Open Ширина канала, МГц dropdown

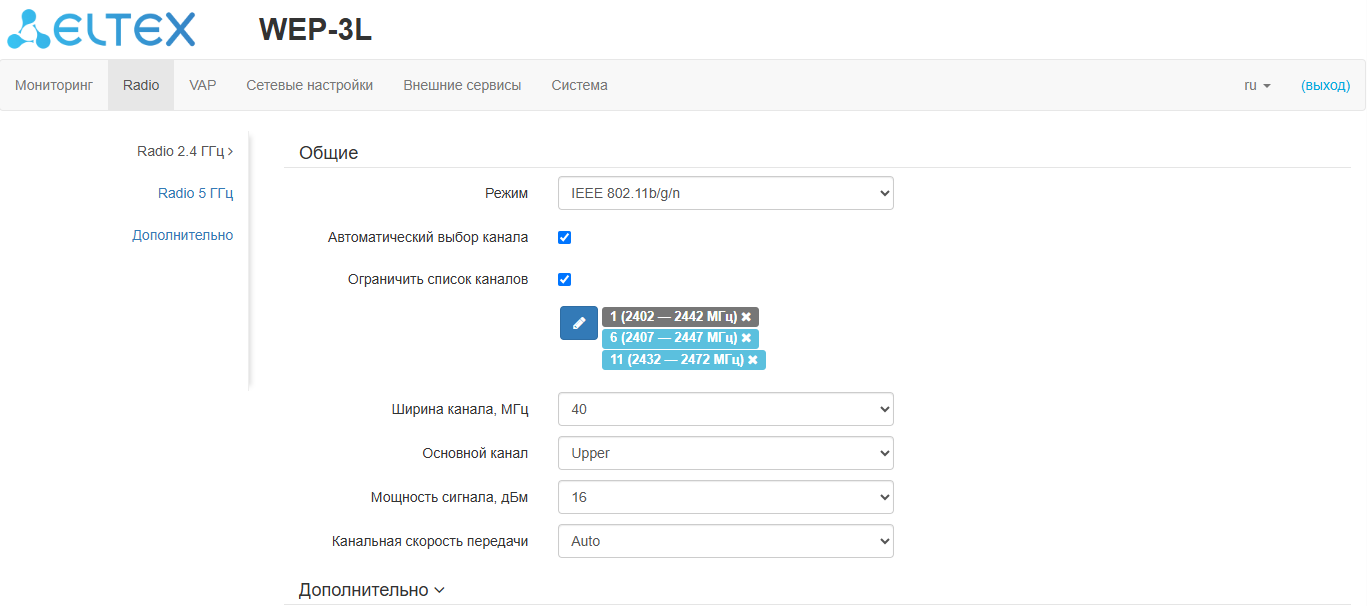pos(725,409)
